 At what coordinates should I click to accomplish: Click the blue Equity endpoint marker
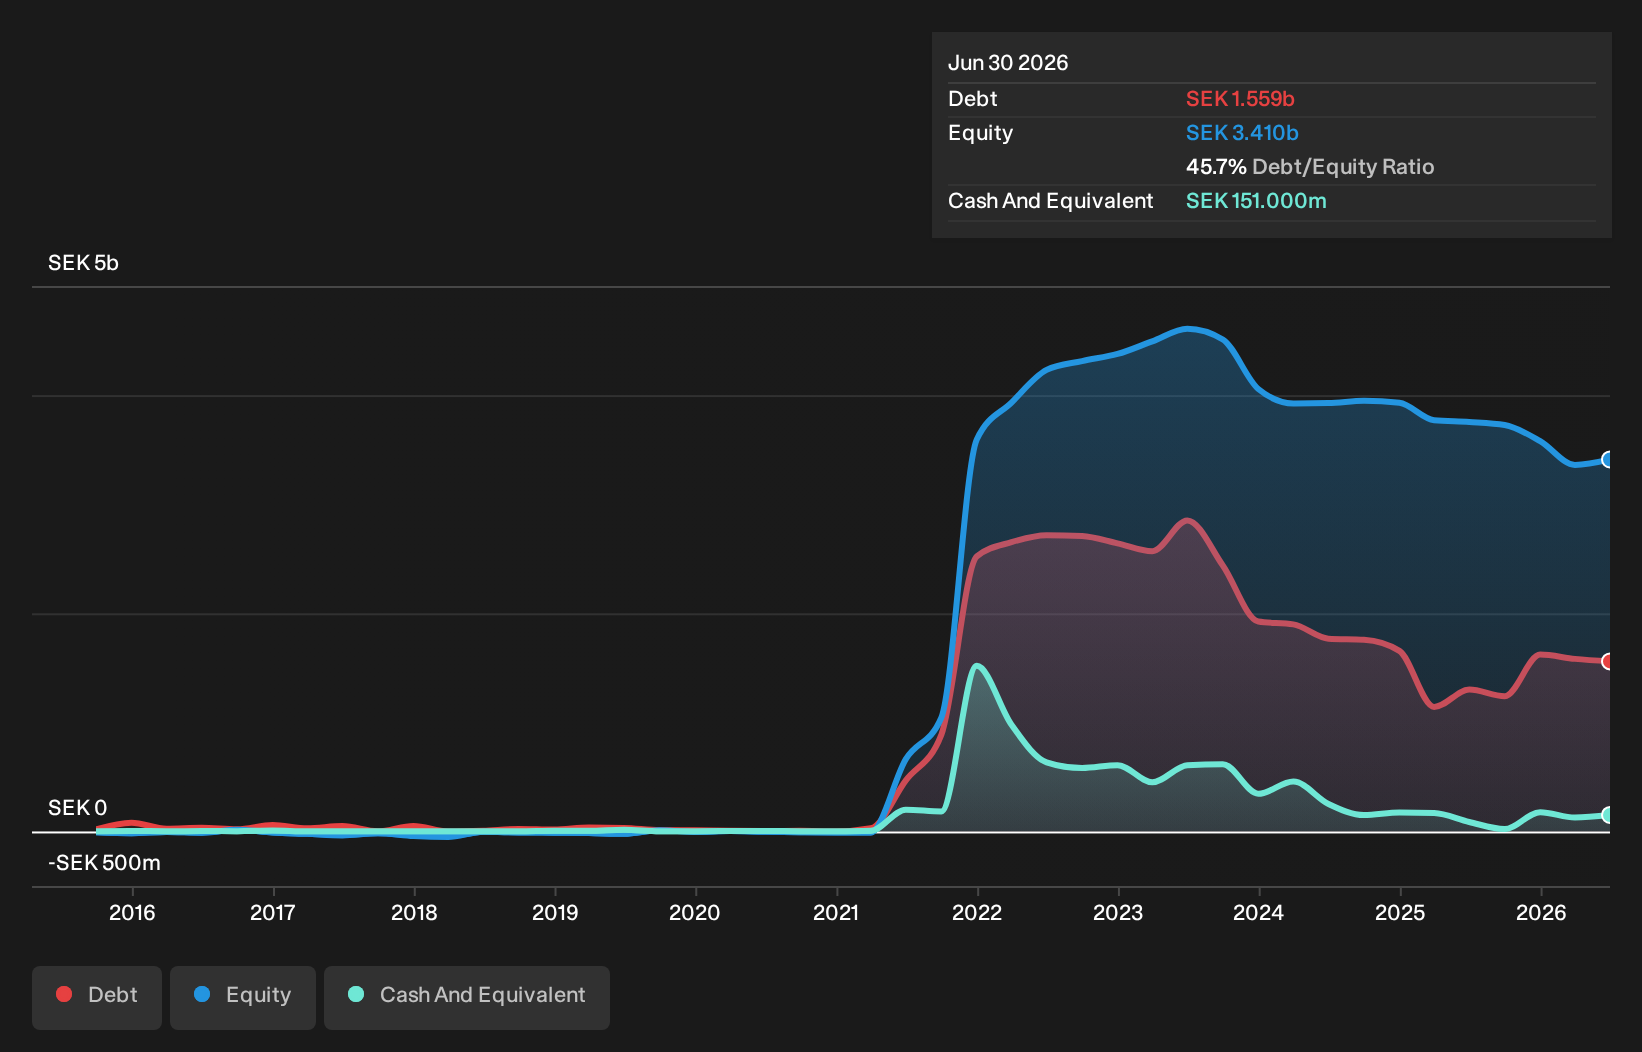1607,460
